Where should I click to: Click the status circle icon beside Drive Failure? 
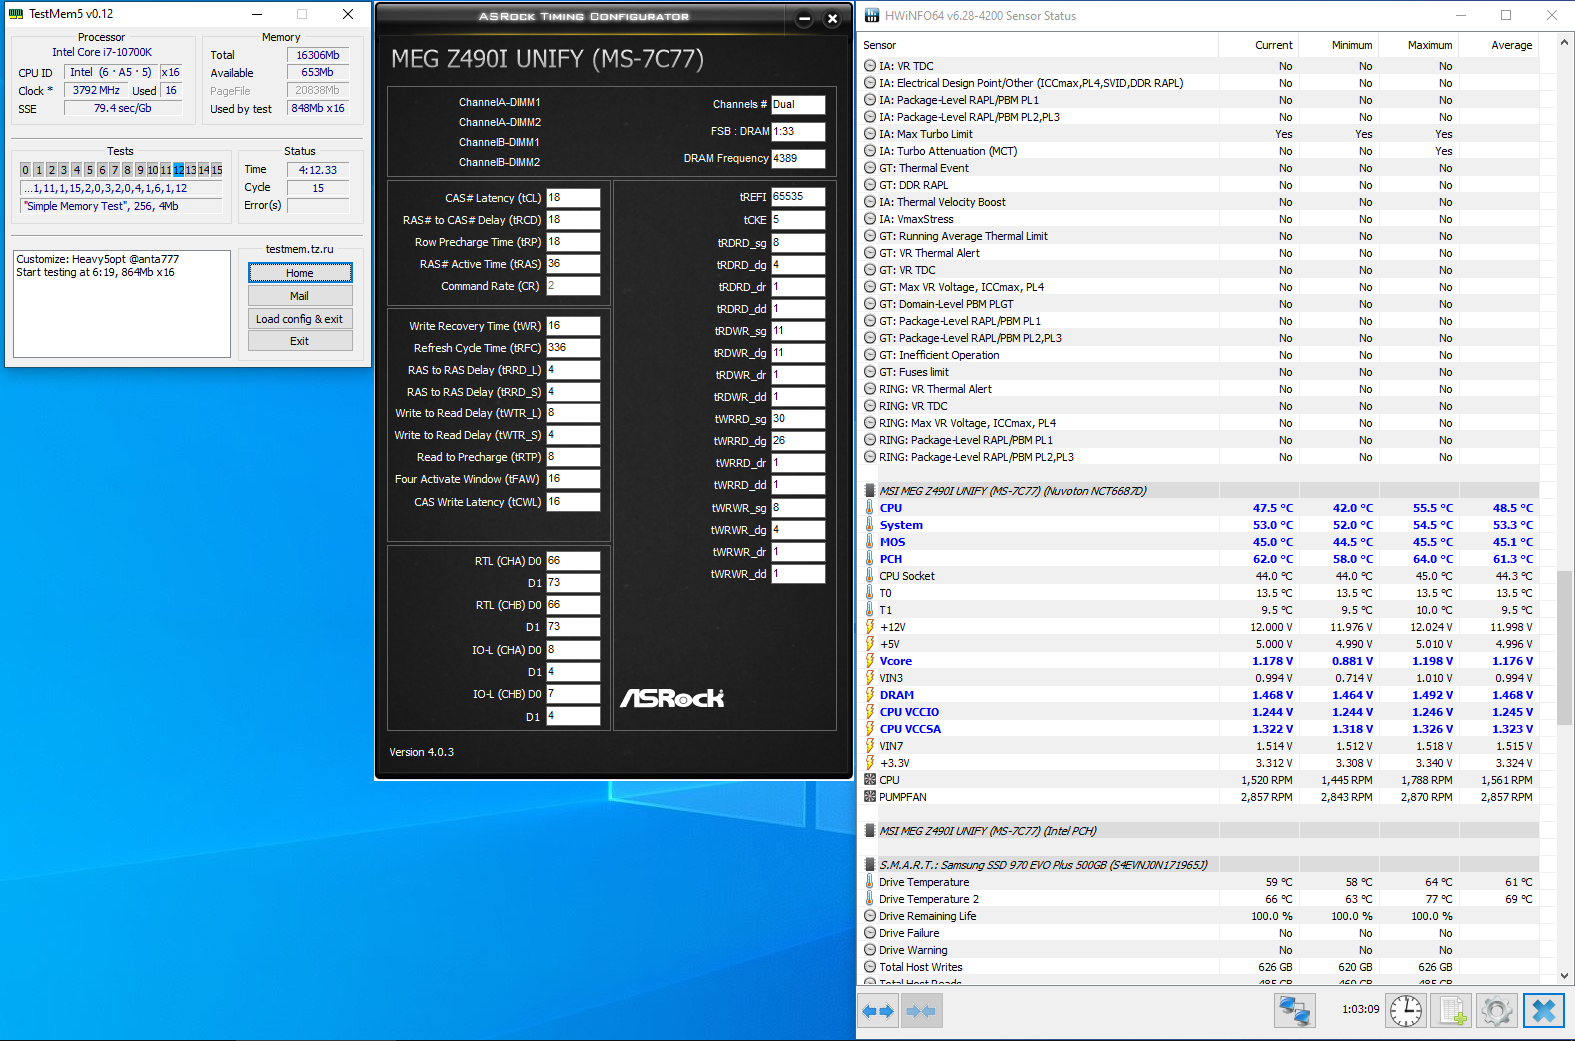pyautogui.click(x=870, y=933)
